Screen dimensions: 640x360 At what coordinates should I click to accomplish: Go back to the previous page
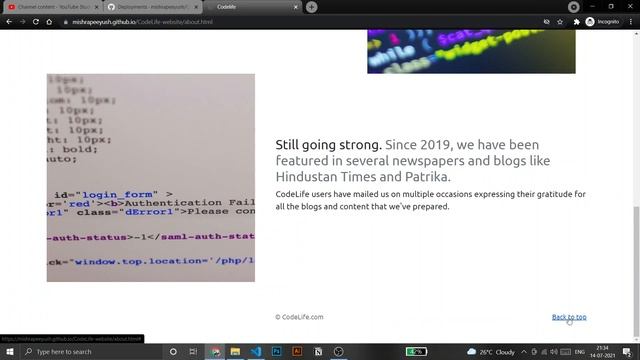tap(9, 22)
